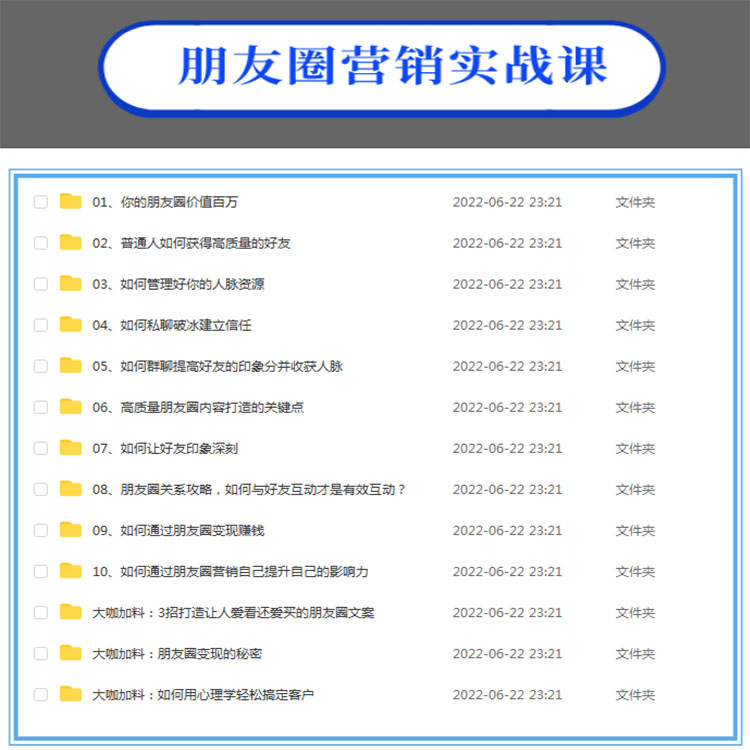Click folder icon beside 02、普通人如何获得高质量的好友

tap(70, 243)
